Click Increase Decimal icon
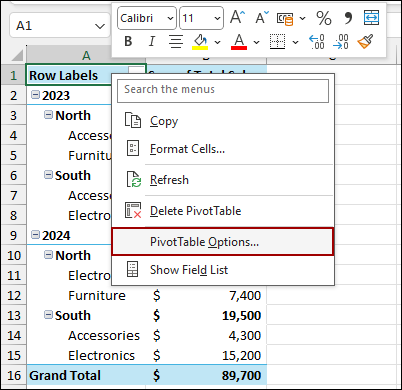The image size is (402, 390). pos(316,42)
